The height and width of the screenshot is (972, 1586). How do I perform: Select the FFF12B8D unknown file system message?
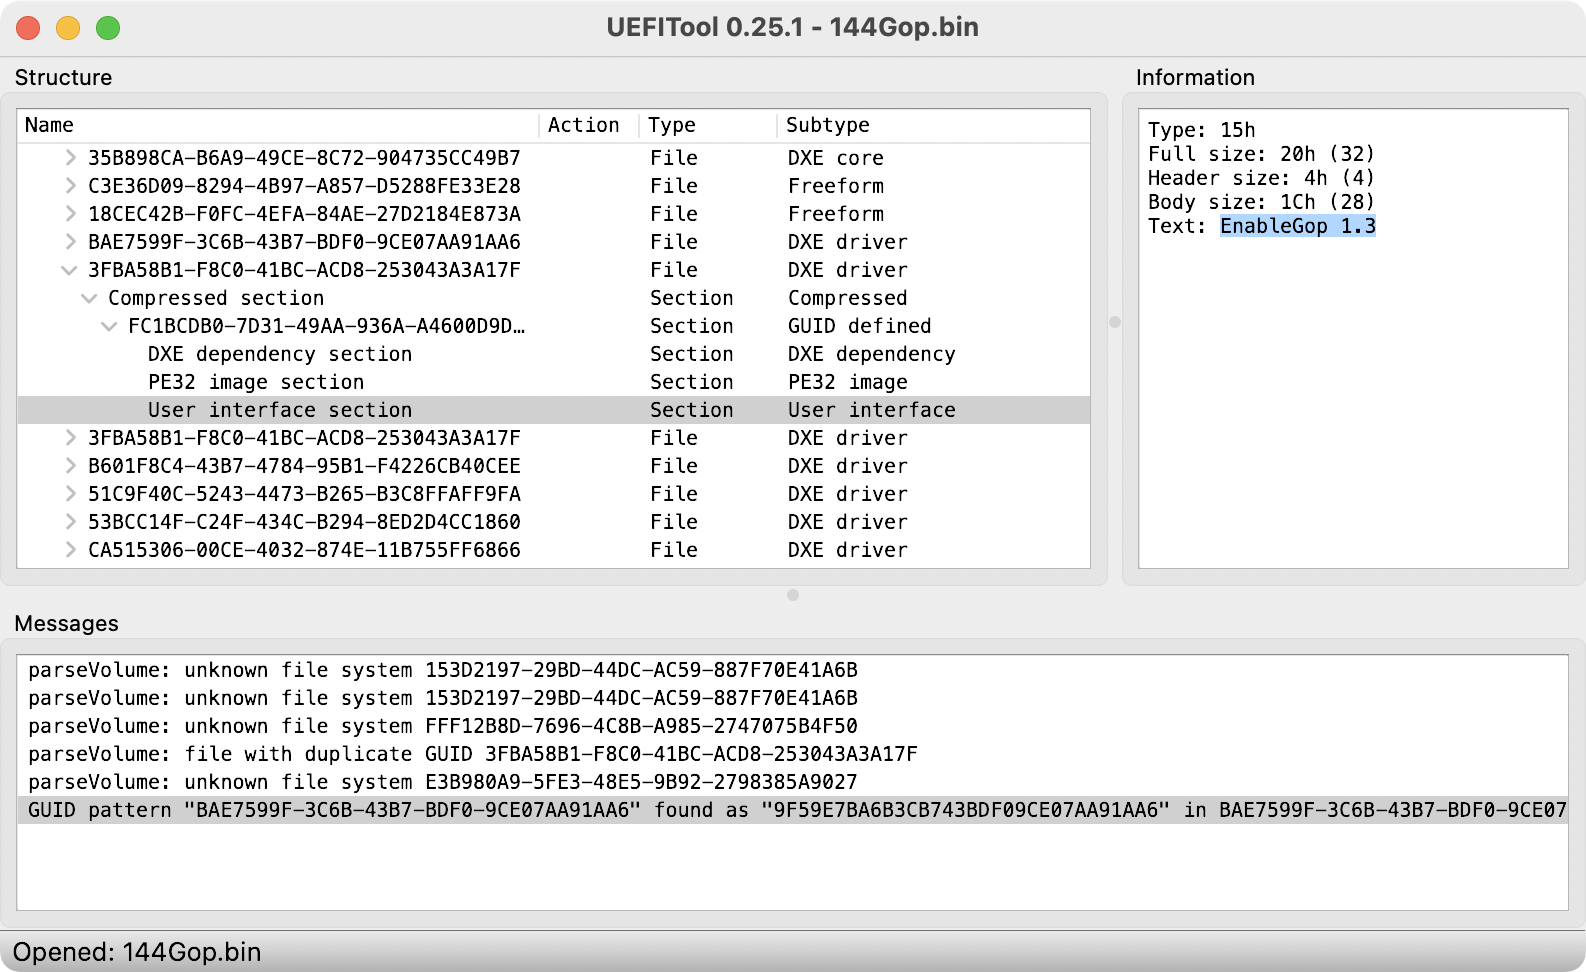pyautogui.click(x=443, y=726)
